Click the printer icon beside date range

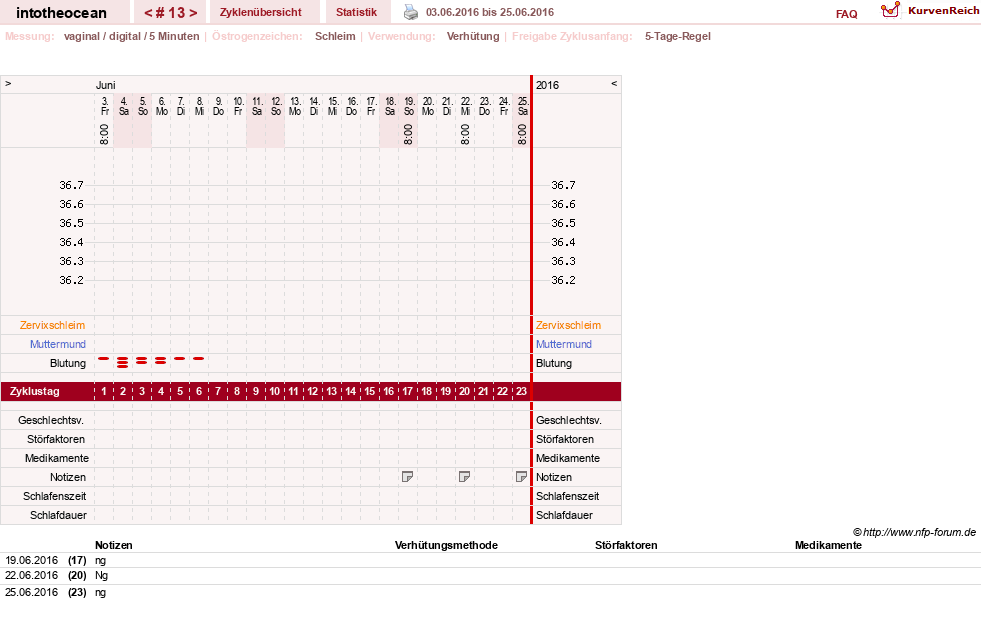[x=410, y=13]
